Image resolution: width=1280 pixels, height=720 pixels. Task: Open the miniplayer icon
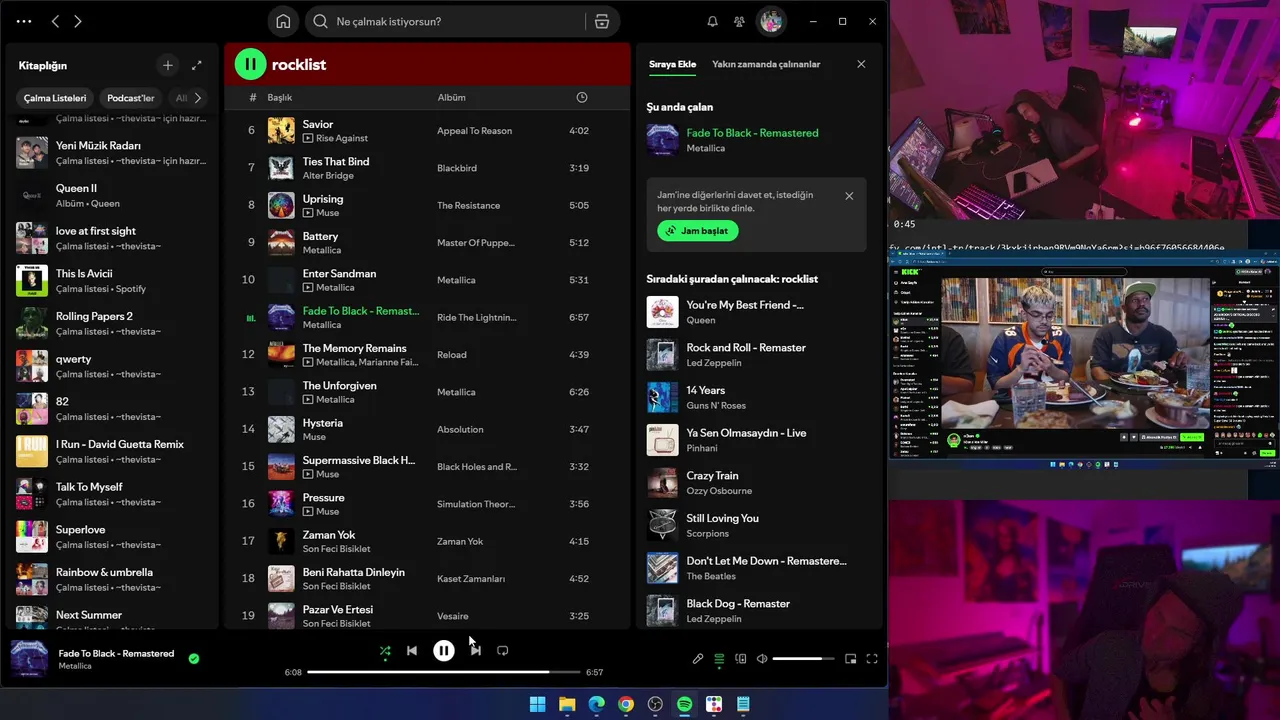tap(851, 659)
